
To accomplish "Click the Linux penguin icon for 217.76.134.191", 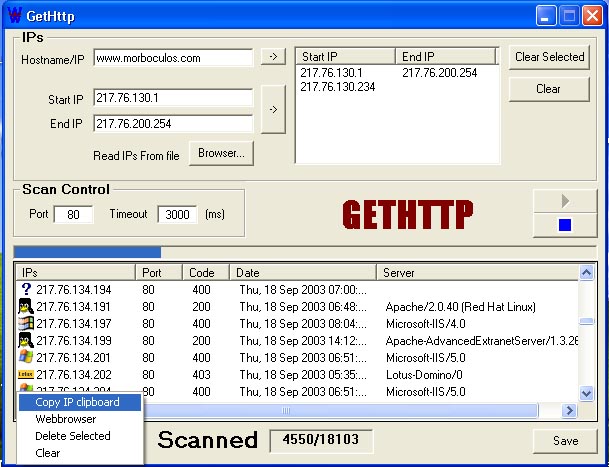I will 26,306.
